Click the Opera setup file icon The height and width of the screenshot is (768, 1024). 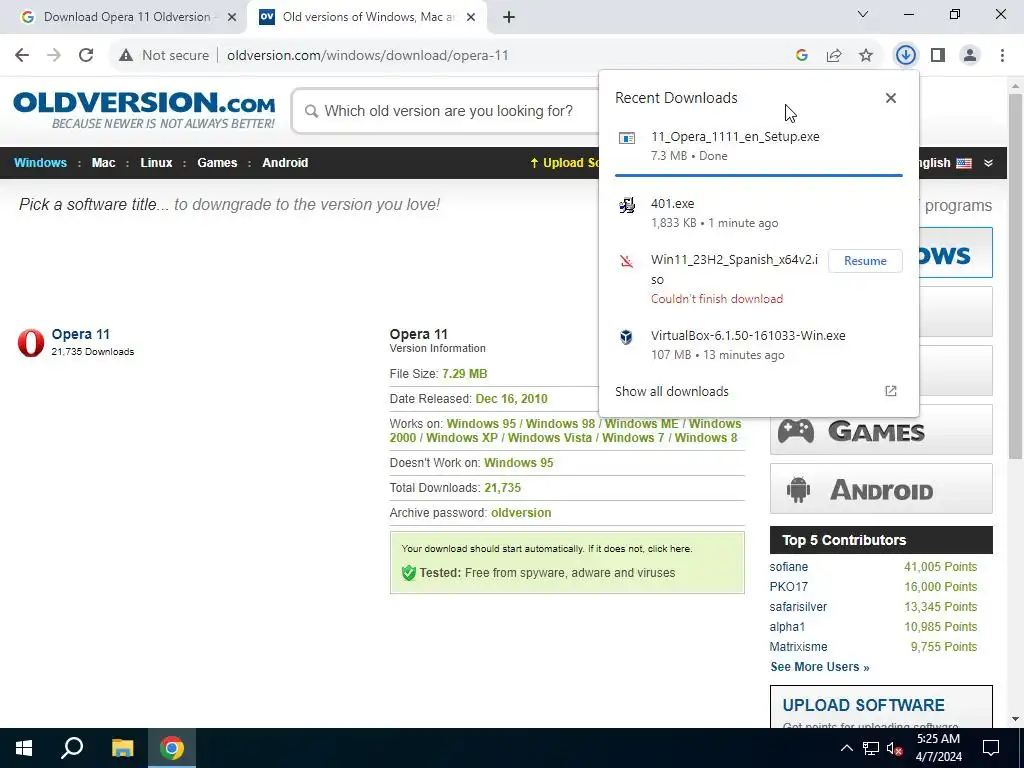(x=626, y=138)
